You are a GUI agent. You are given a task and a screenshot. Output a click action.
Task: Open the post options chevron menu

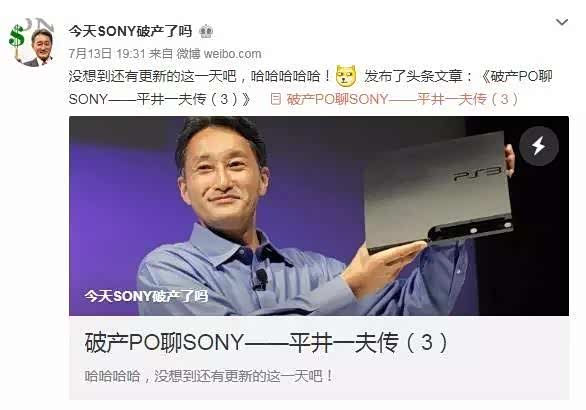pyautogui.click(x=562, y=22)
